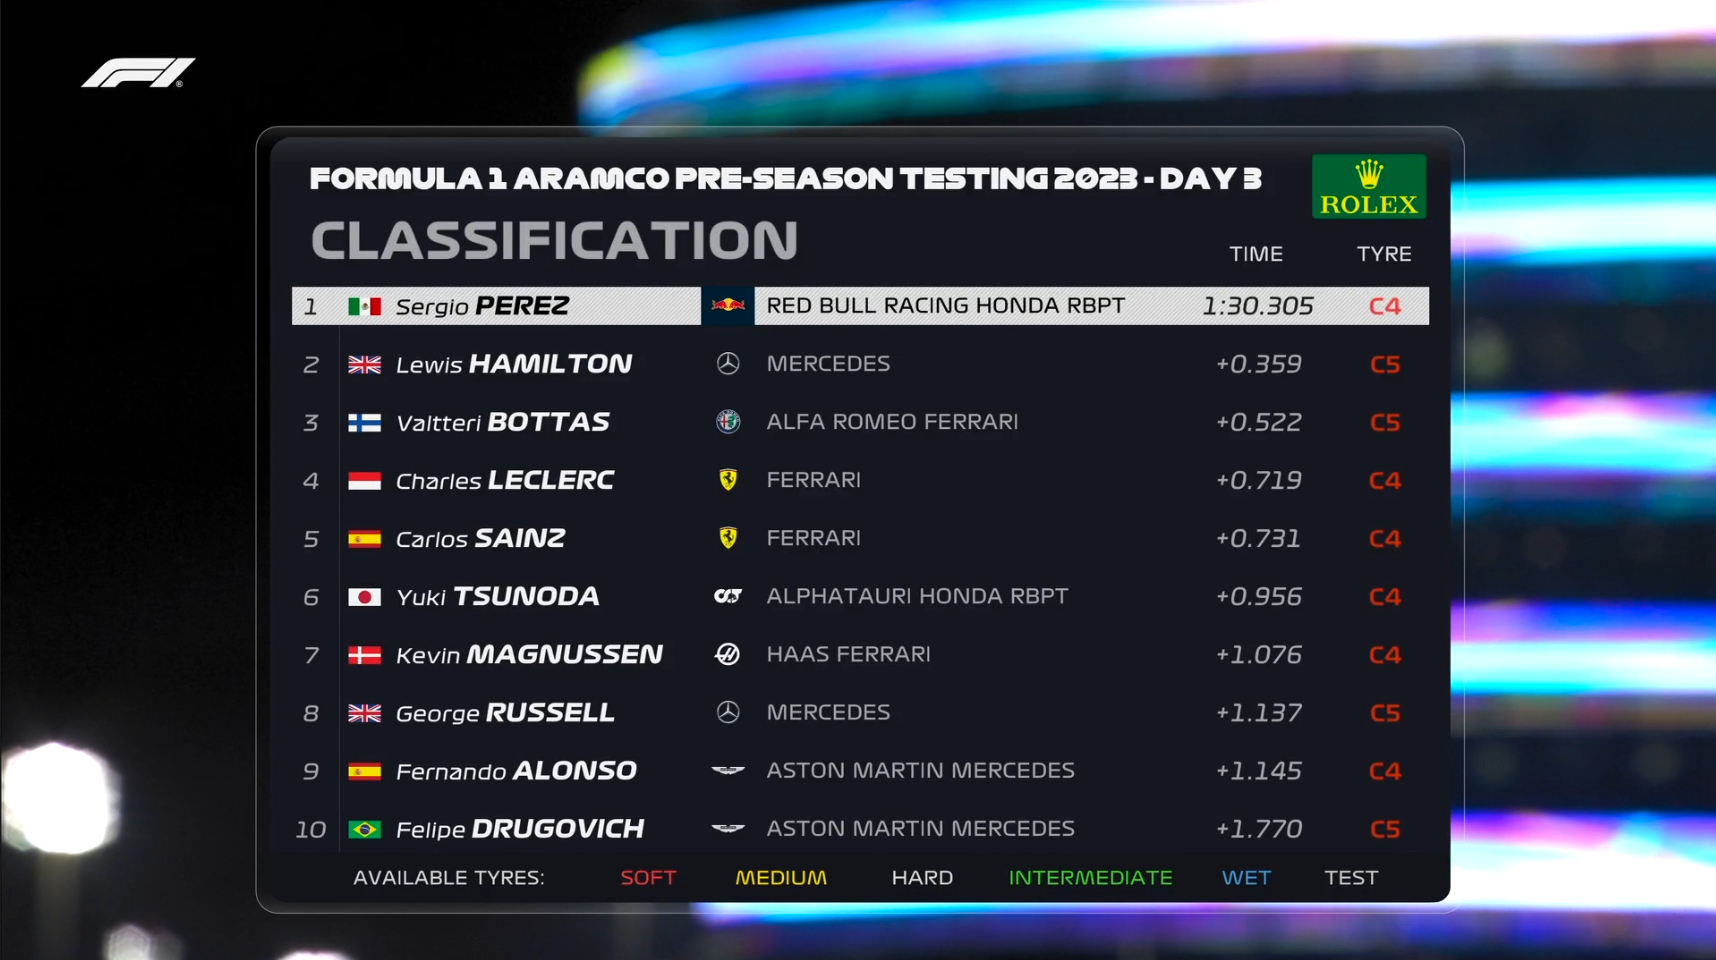Click the Mercedes star logo beside Hamilton
This screenshot has height=960, width=1716.
[728, 364]
